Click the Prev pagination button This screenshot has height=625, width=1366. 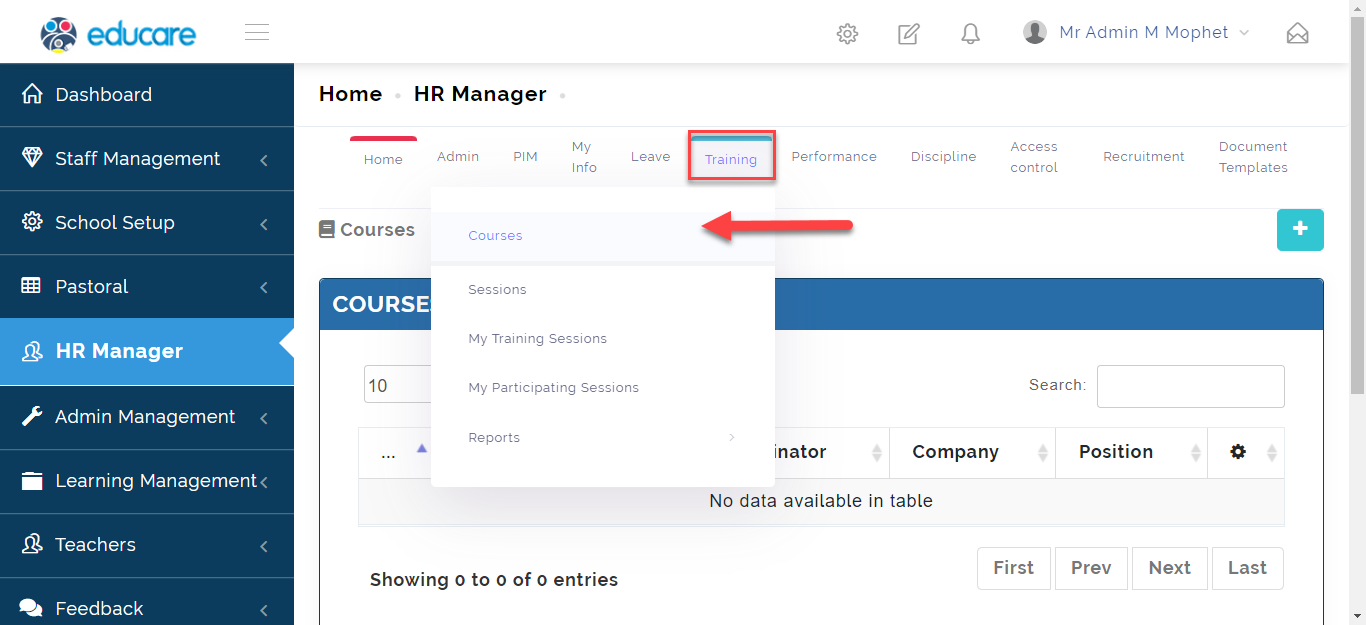point(1091,568)
